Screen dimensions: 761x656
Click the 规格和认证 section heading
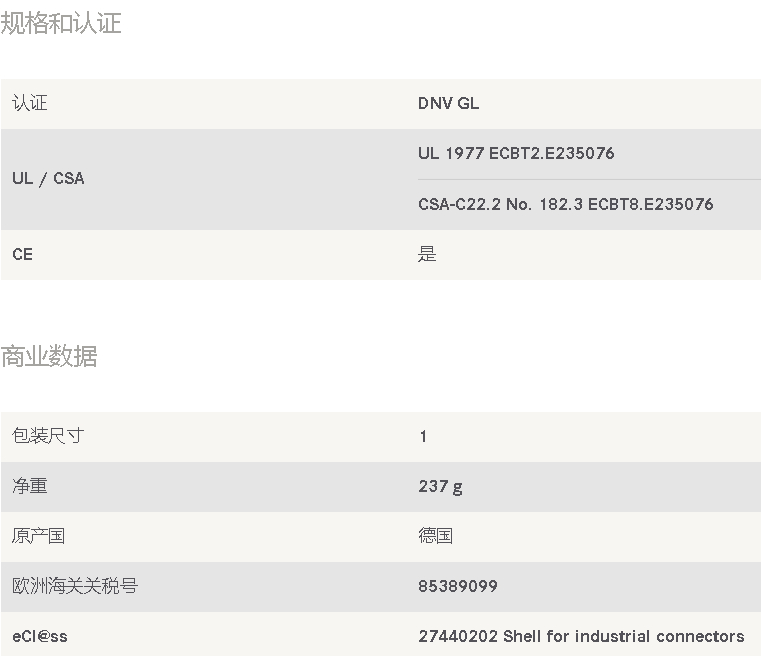pyautogui.click(x=61, y=23)
